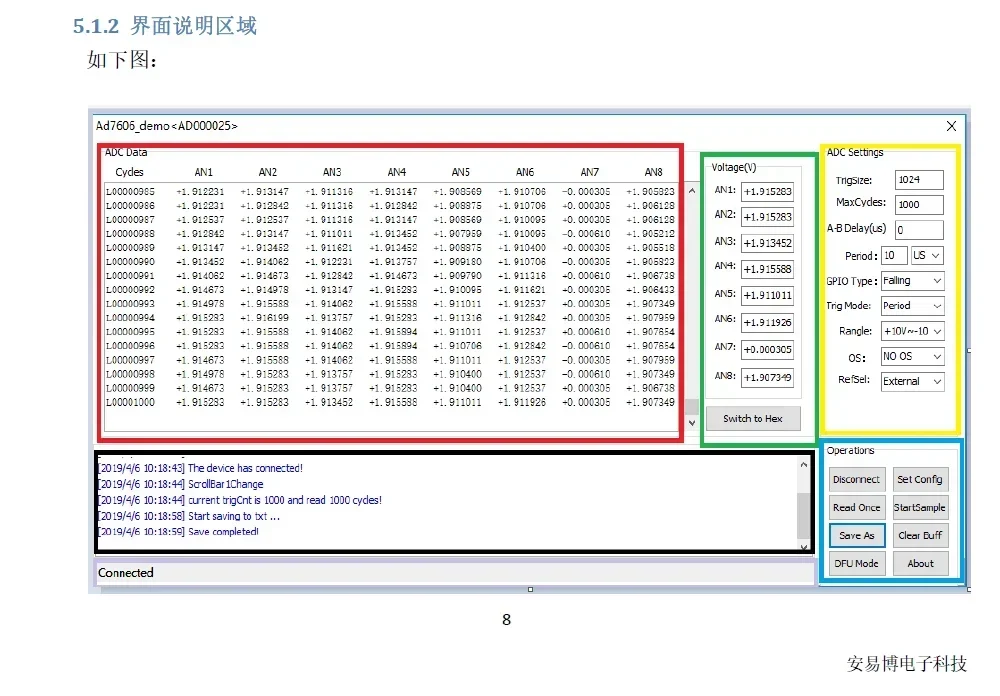This screenshot has height=696, width=1000.
Task: Click Save As to export data
Action: 857,535
